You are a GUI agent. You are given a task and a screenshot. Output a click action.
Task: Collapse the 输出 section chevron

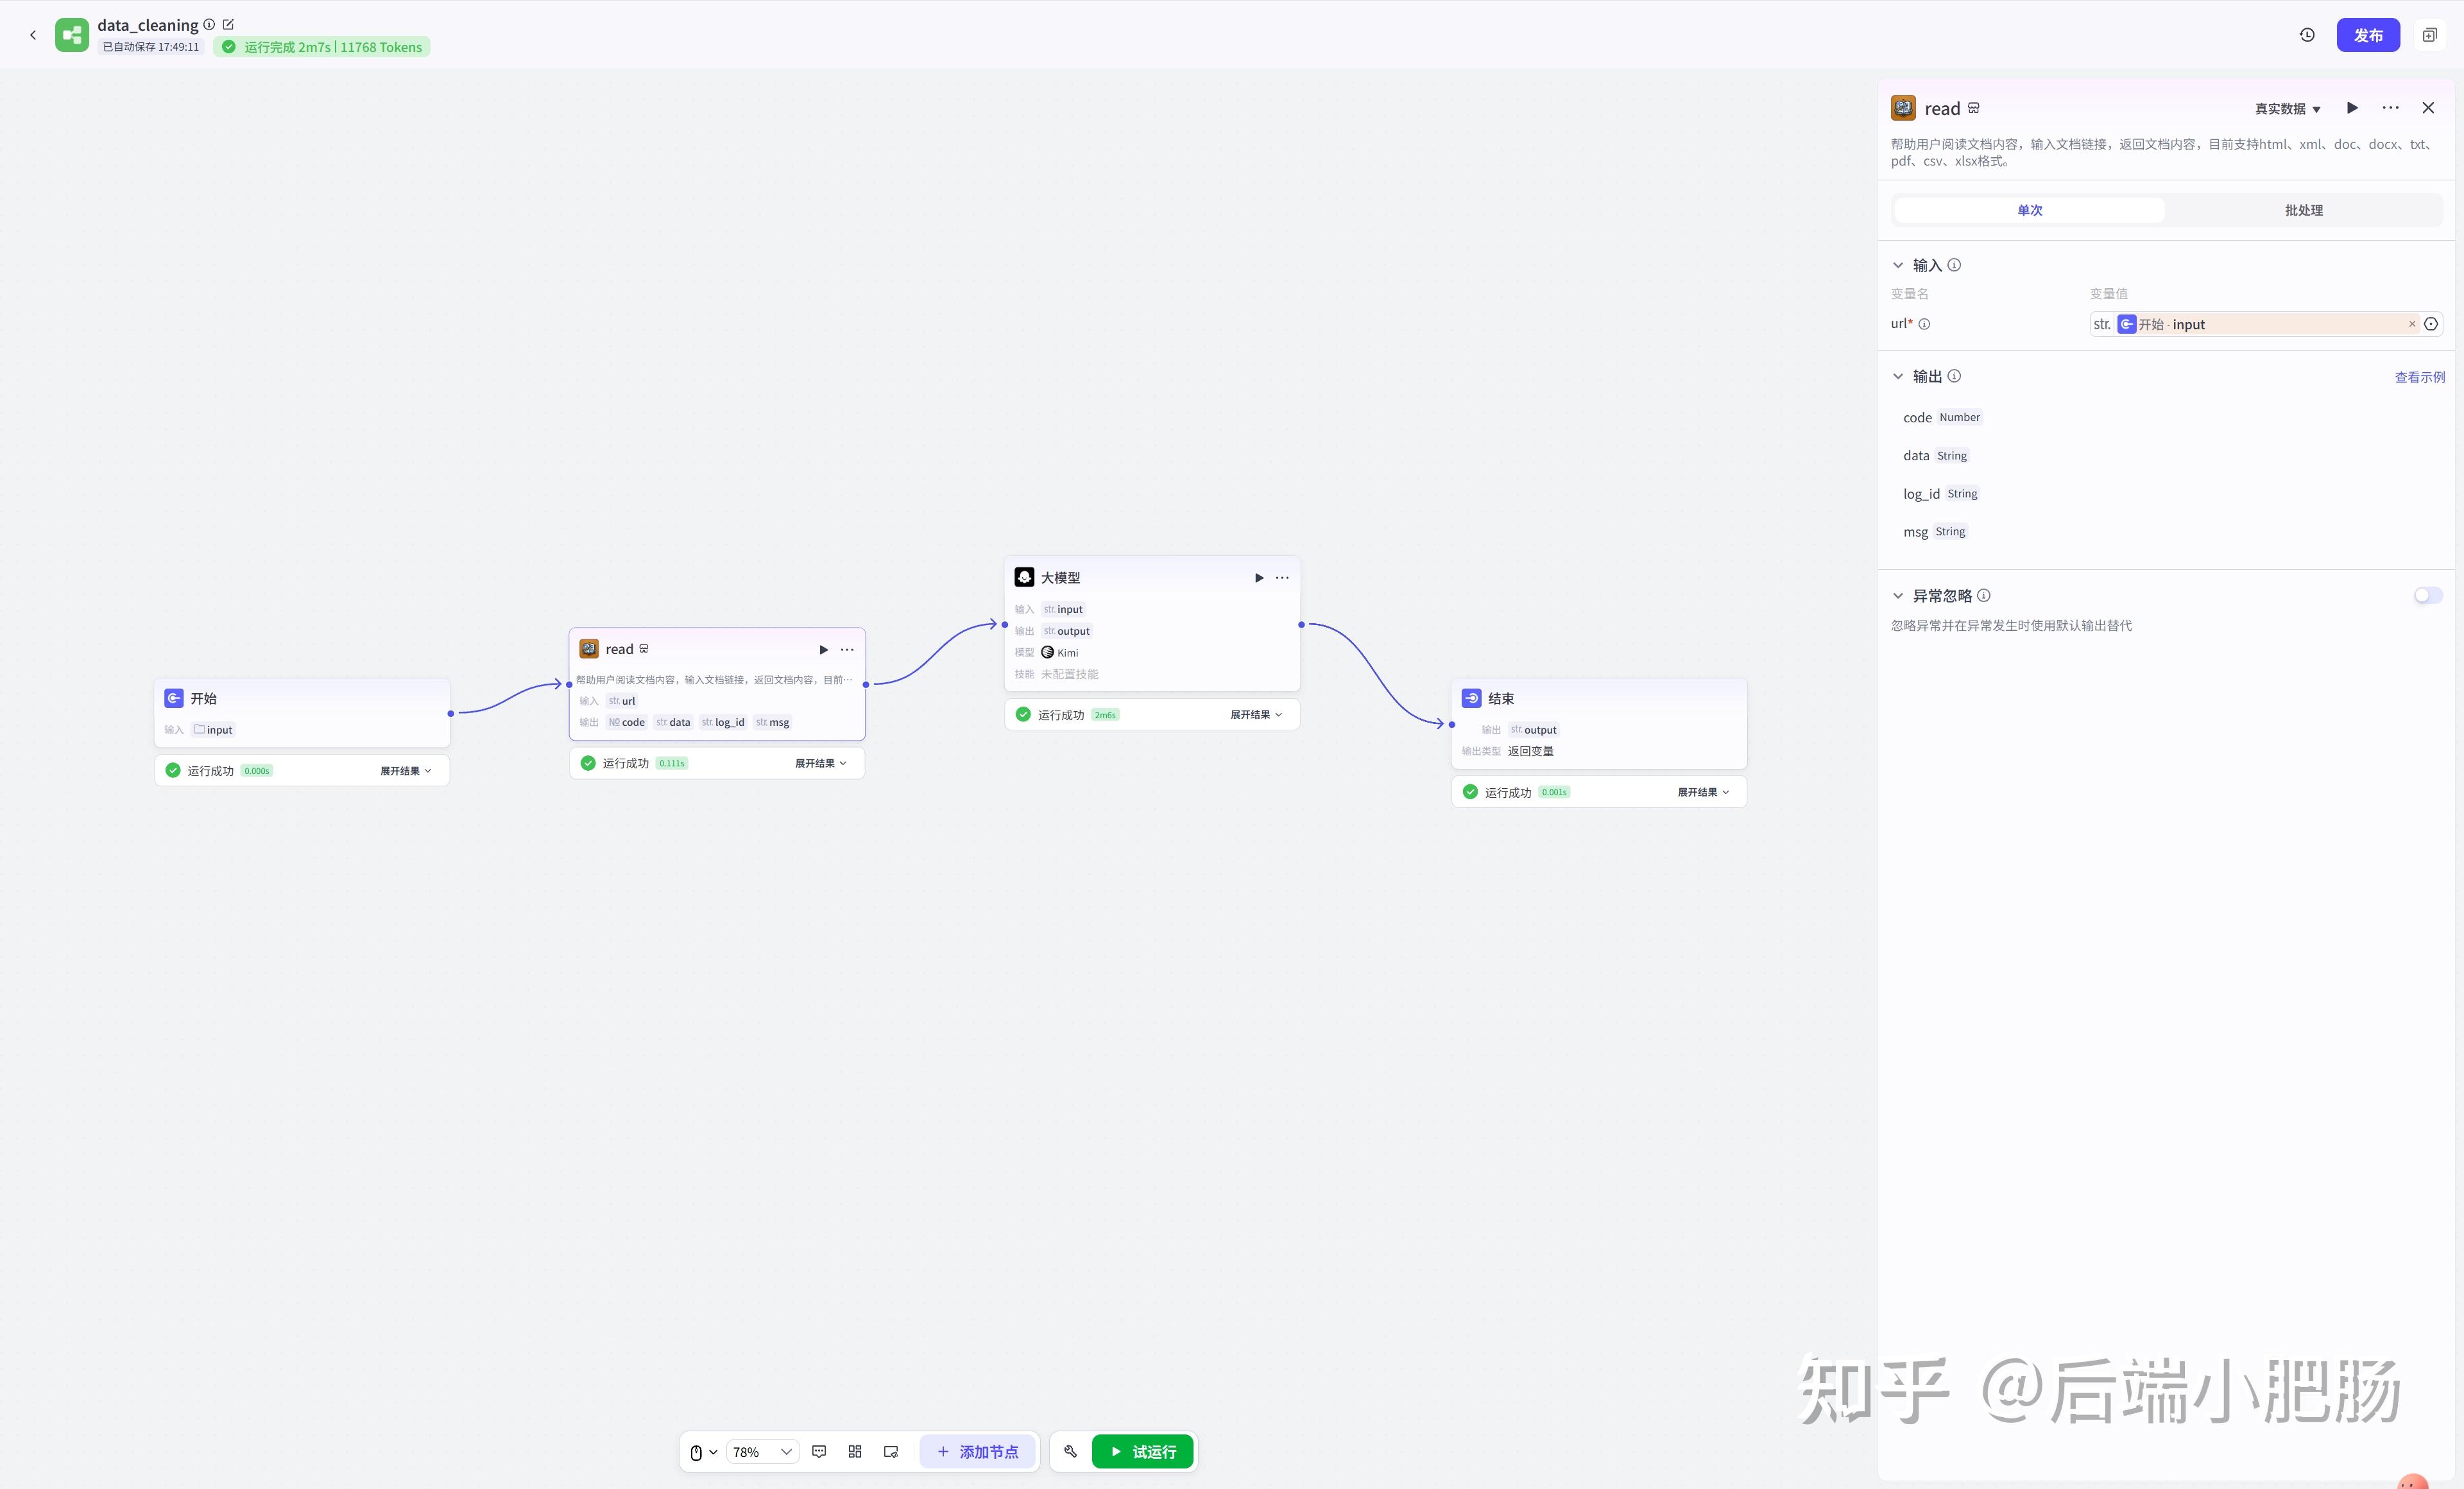[1898, 377]
